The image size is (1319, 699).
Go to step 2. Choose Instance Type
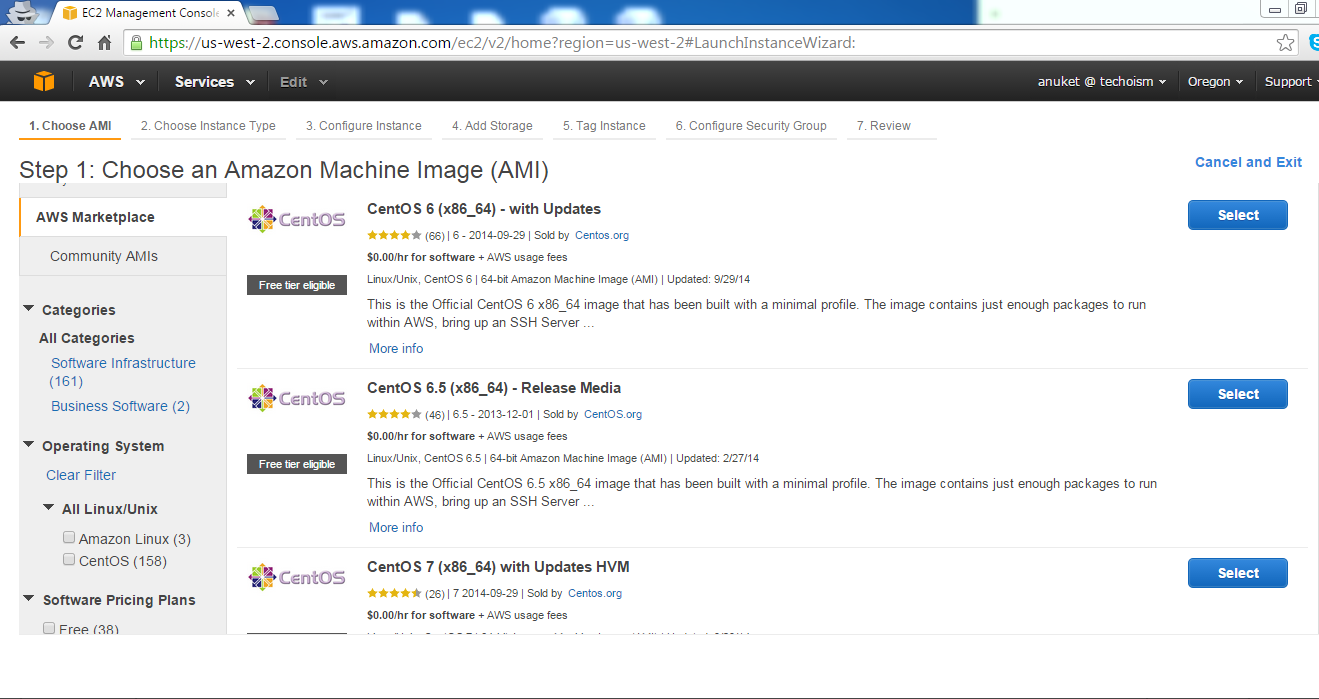pos(208,126)
